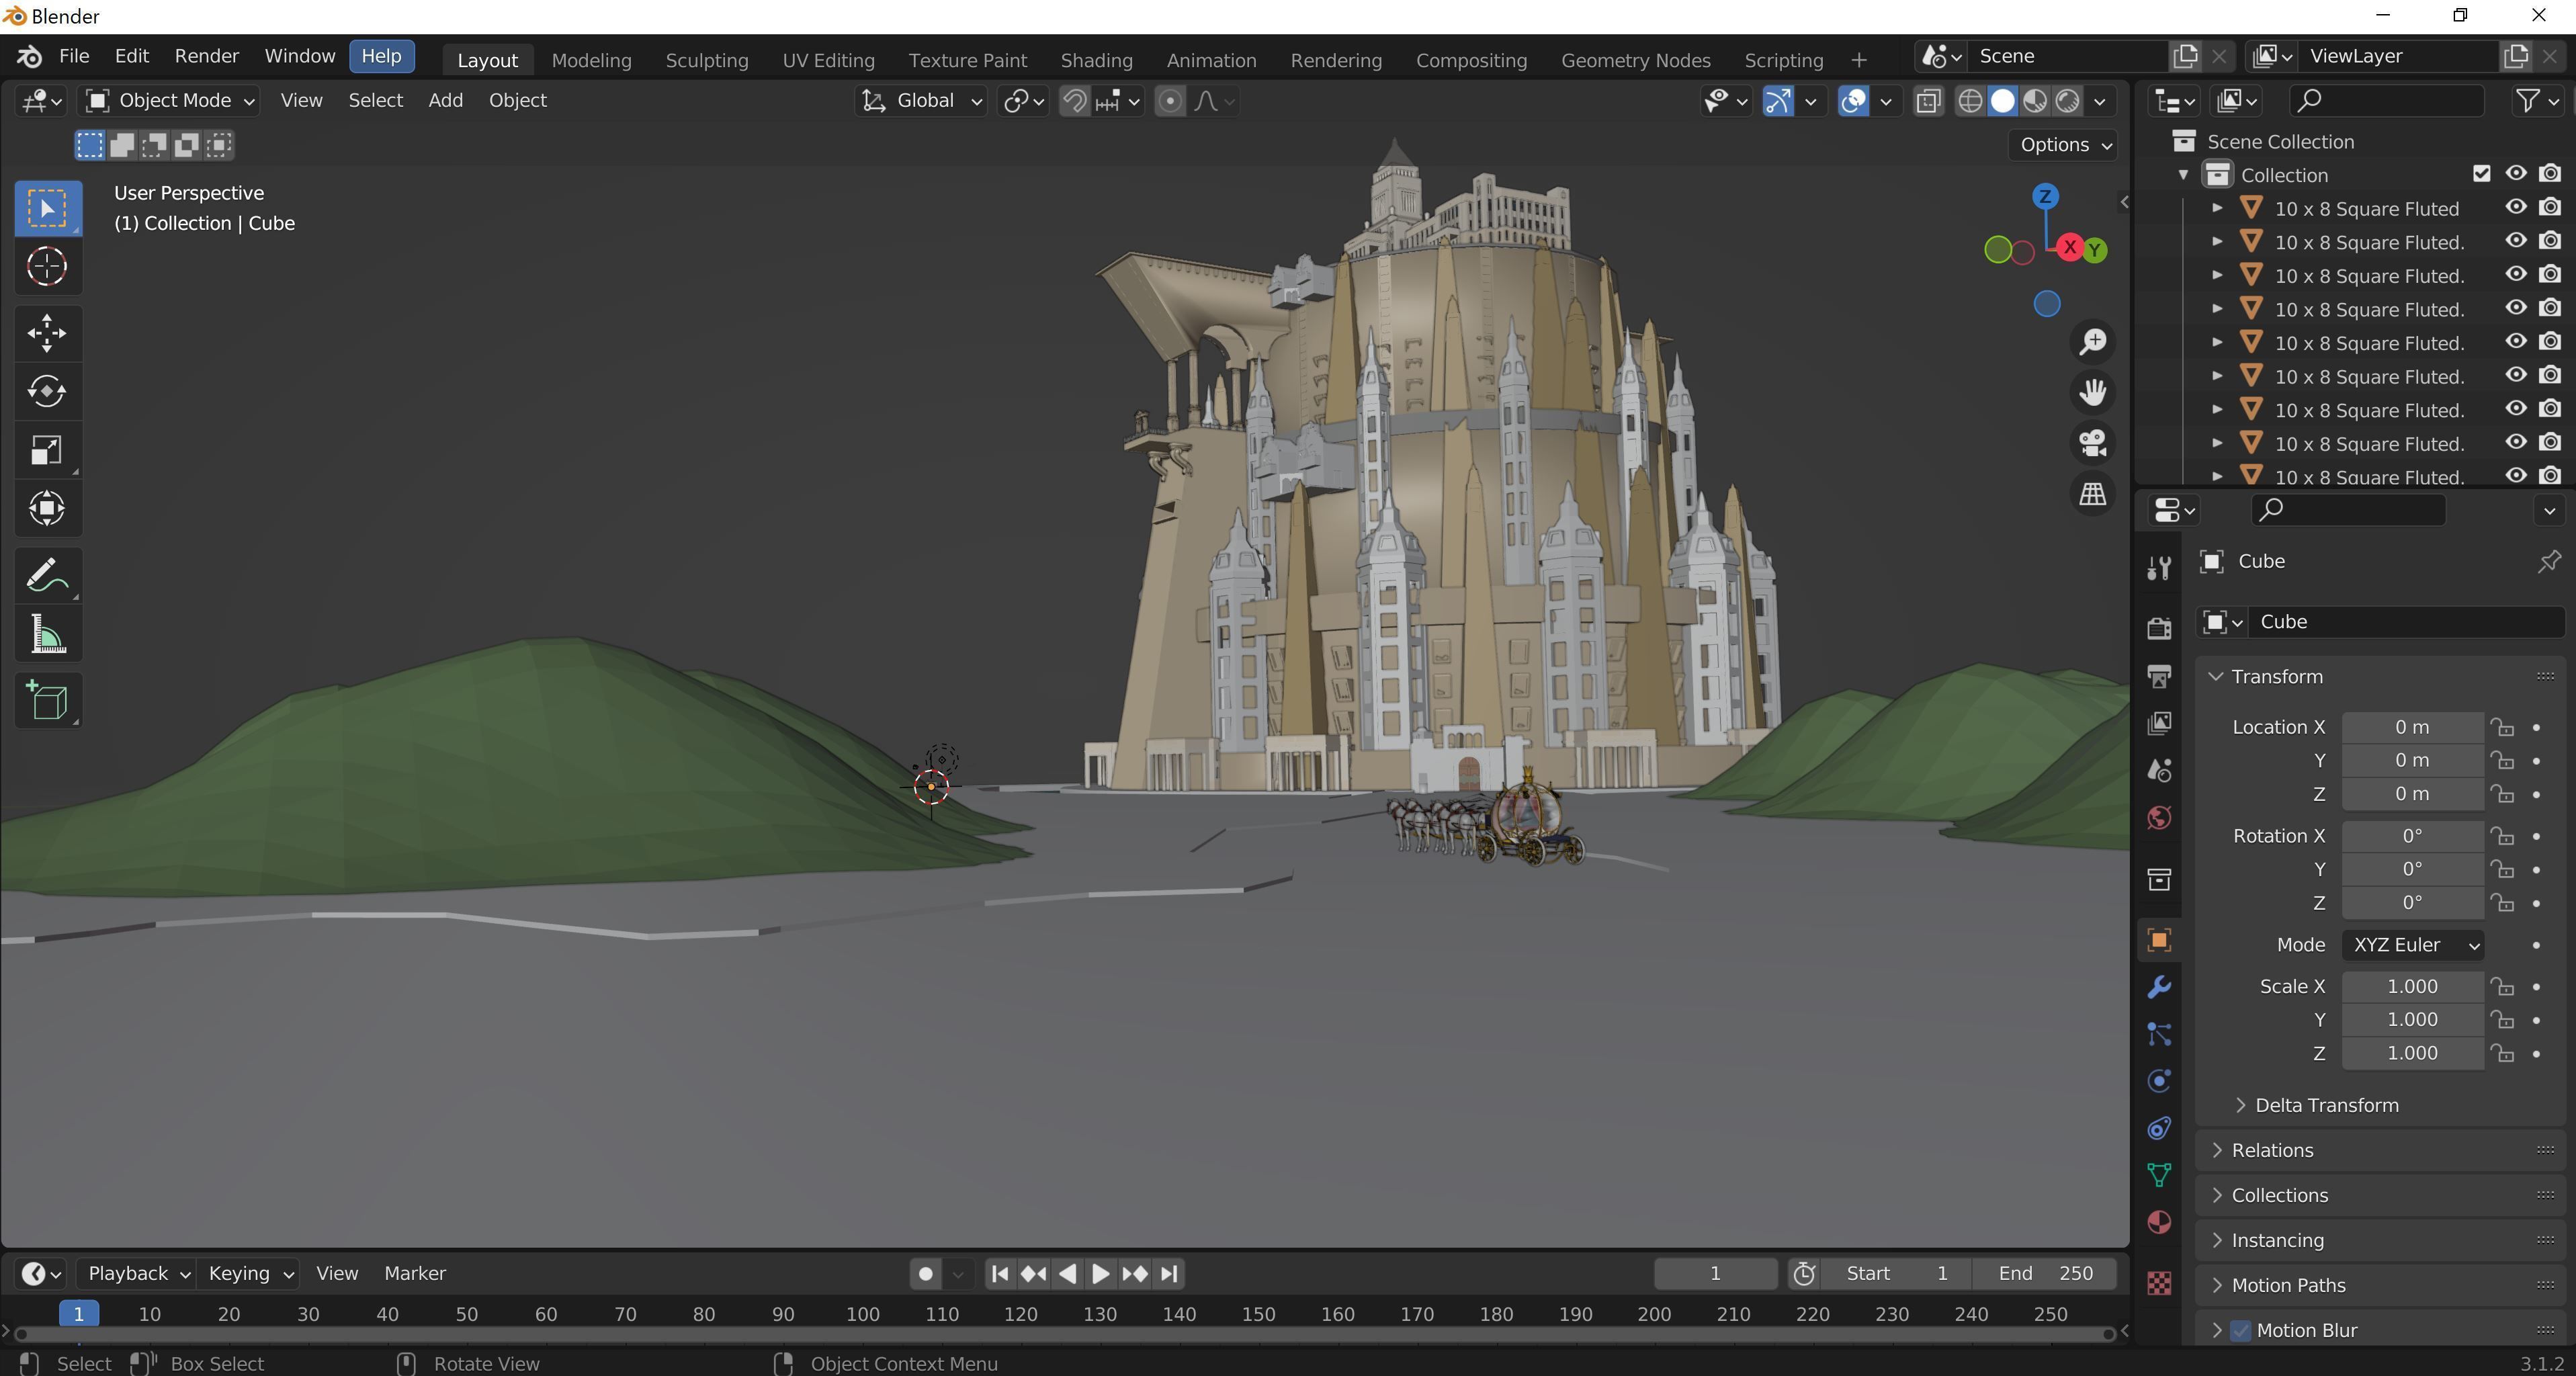The image size is (2576, 1376).
Task: Click the Location X value field
Action: (x=2412, y=727)
